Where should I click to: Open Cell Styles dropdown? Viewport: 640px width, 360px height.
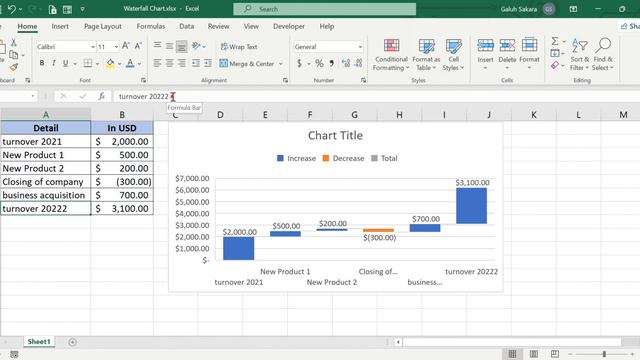point(453,56)
